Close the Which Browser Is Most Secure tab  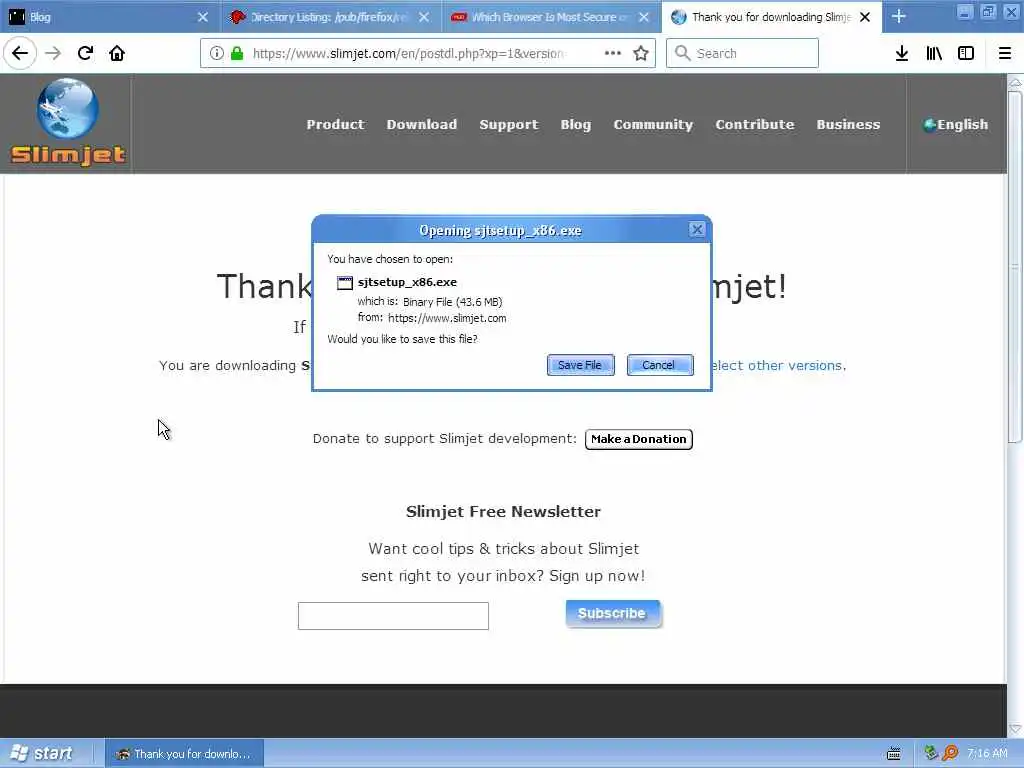644,17
